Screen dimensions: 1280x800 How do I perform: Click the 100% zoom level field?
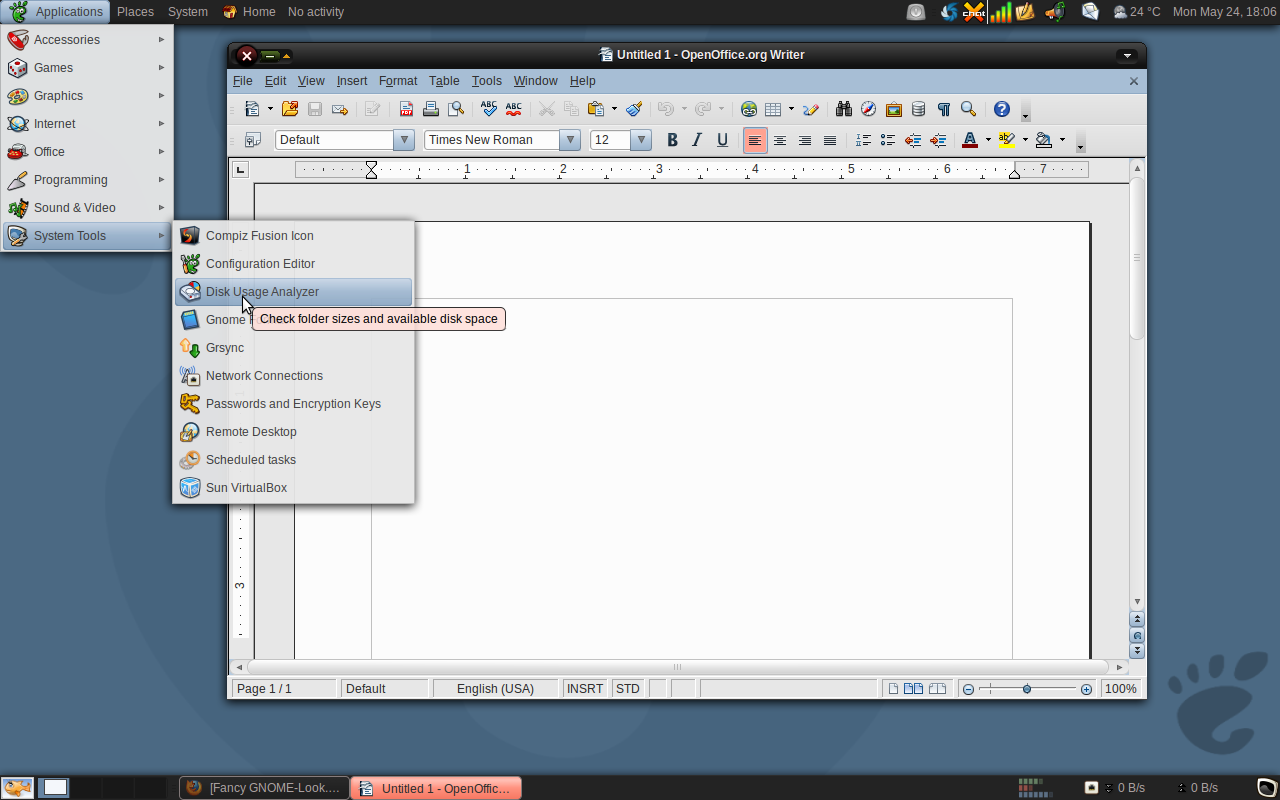1121,689
